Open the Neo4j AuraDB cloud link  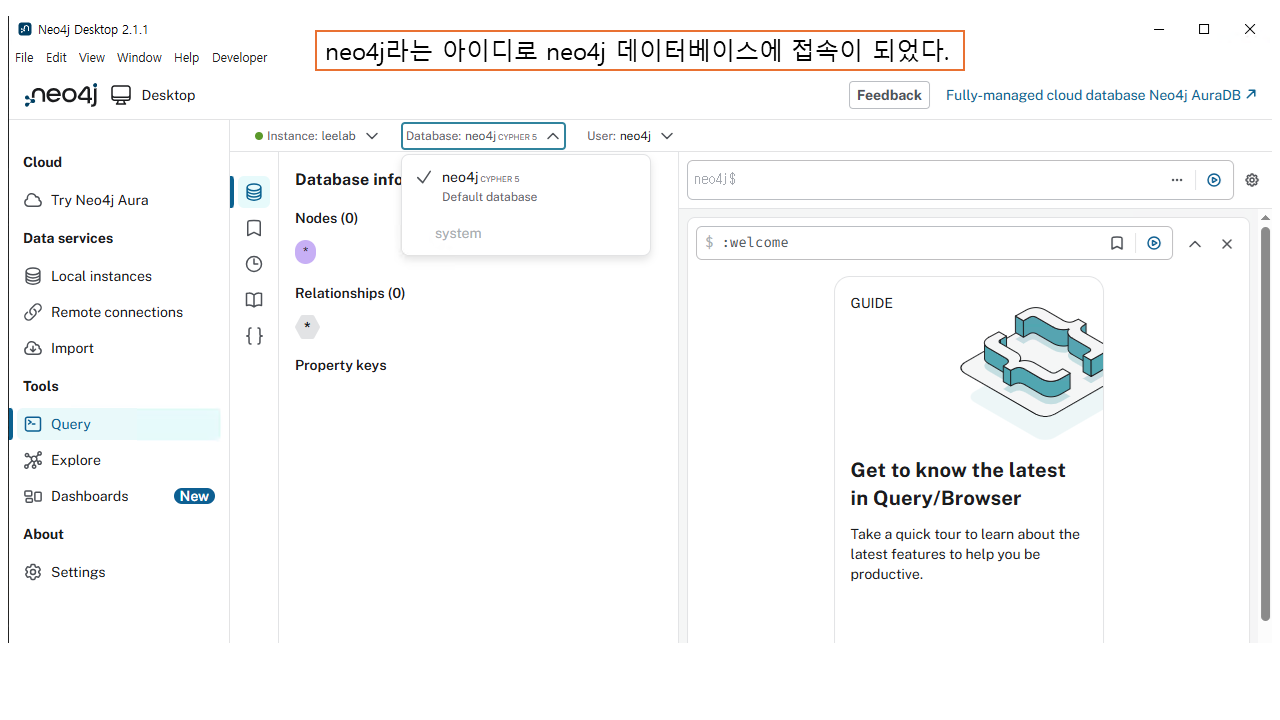point(1101,95)
